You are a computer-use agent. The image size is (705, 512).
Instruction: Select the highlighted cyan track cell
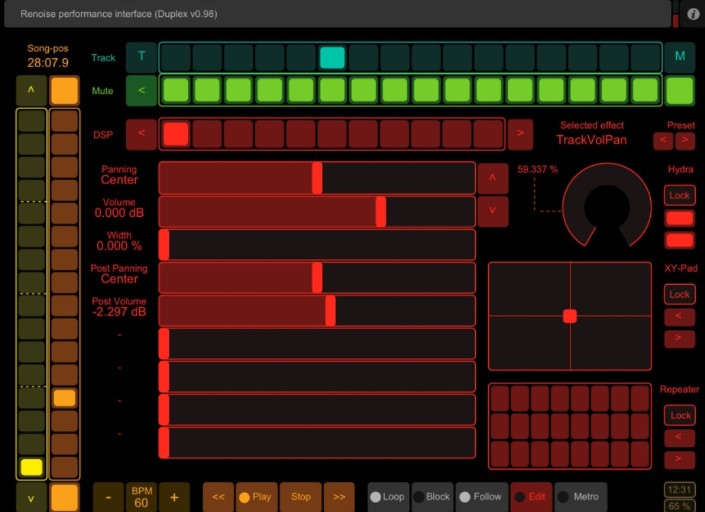pyautogui.click(x=332, y=58)
